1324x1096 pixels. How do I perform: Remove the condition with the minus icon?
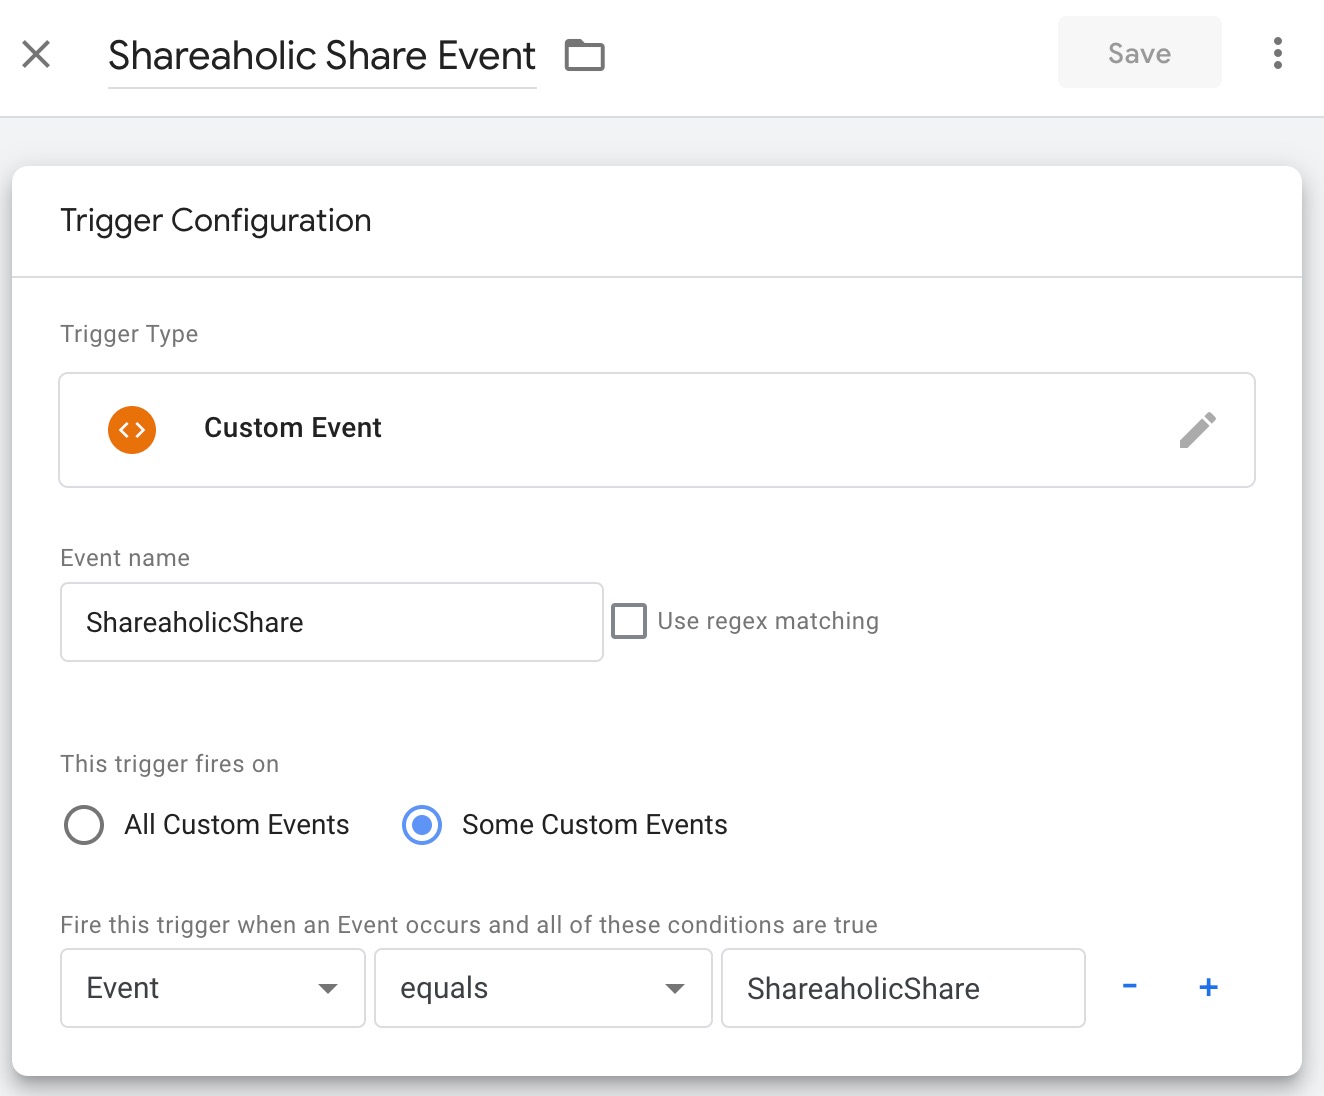click(x=1129, y=987)
